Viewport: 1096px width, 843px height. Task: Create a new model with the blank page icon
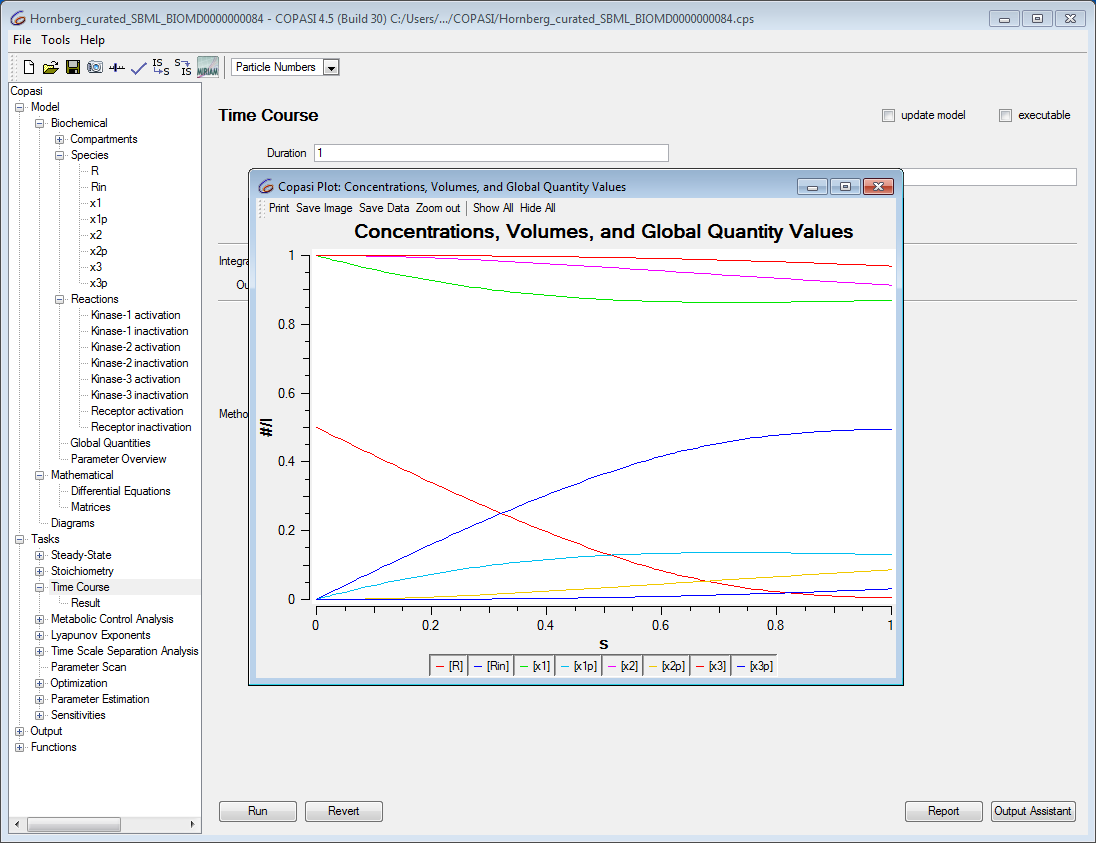pos(29,67)
